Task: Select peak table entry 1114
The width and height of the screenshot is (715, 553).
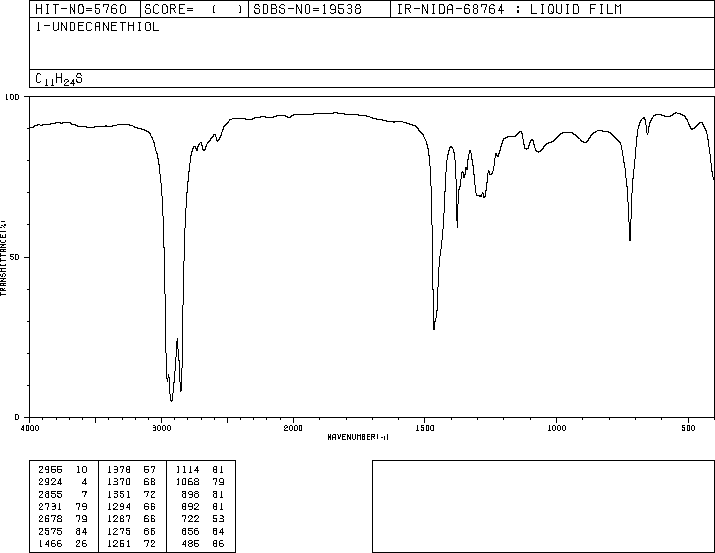Action: point(187,470)
